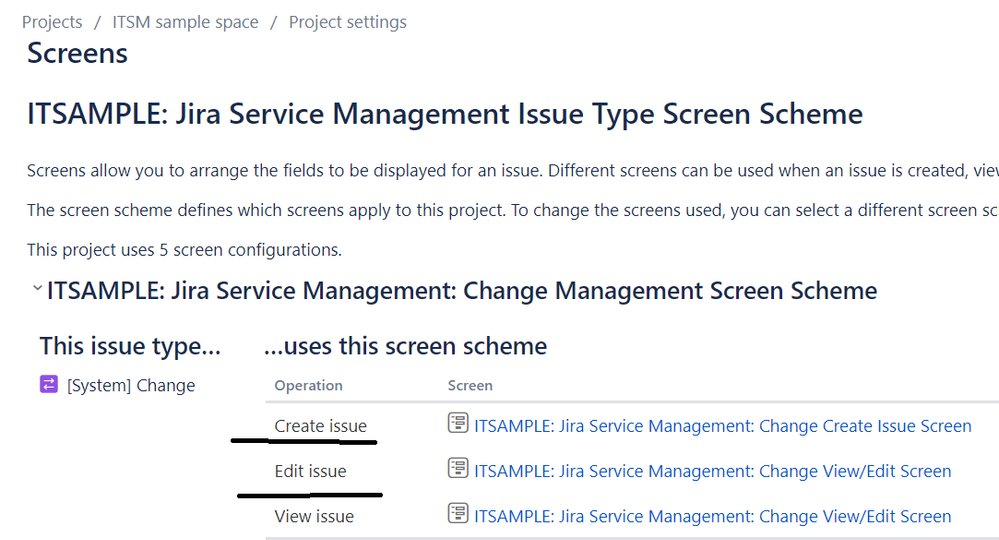Open the Change Create Issue Screen link
Viewport: 999px width, 540px height.
722,426
